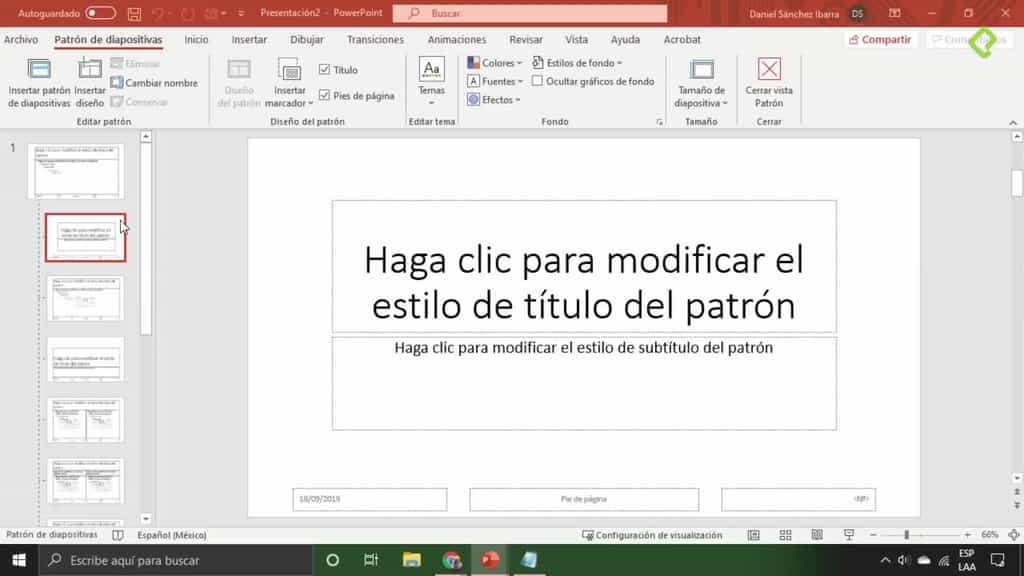
Task: Open the Transiciones tab
Action: tap(375, 39)
